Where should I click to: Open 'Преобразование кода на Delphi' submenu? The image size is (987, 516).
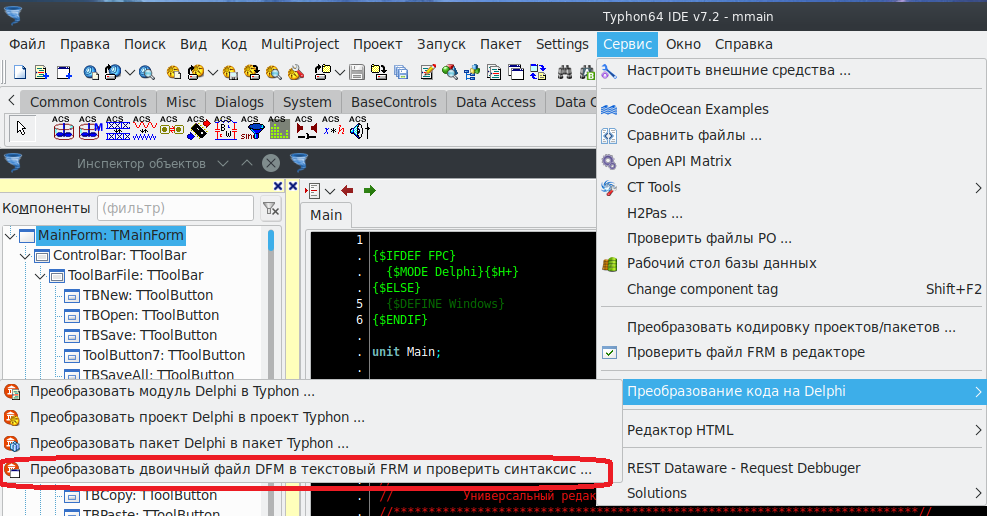coord(804,391)
